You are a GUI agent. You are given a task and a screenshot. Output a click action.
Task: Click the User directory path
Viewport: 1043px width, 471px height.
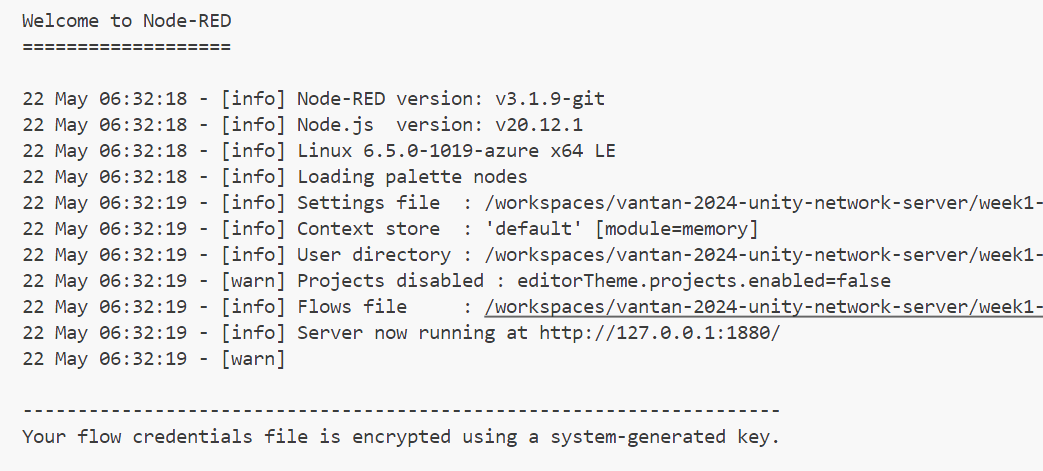click(763, 255)
